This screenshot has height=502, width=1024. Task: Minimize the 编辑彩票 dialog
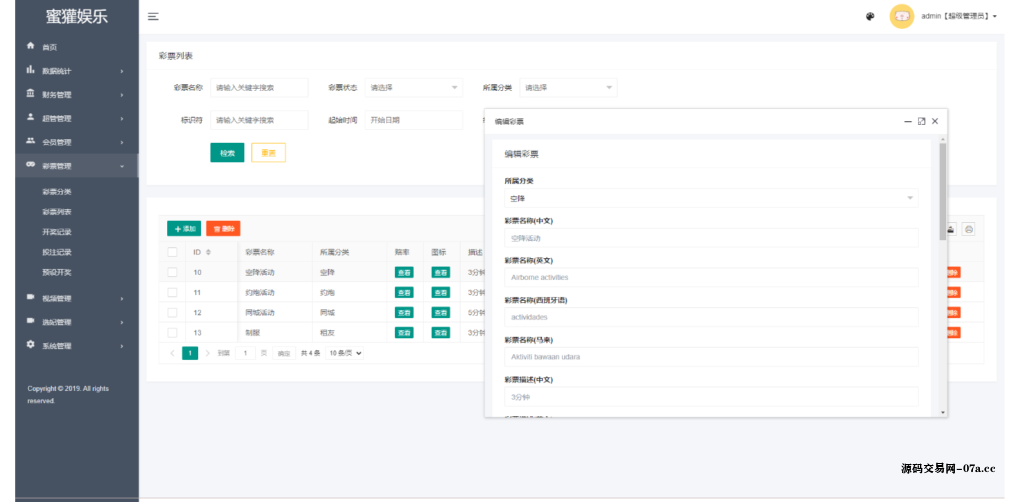908,121
